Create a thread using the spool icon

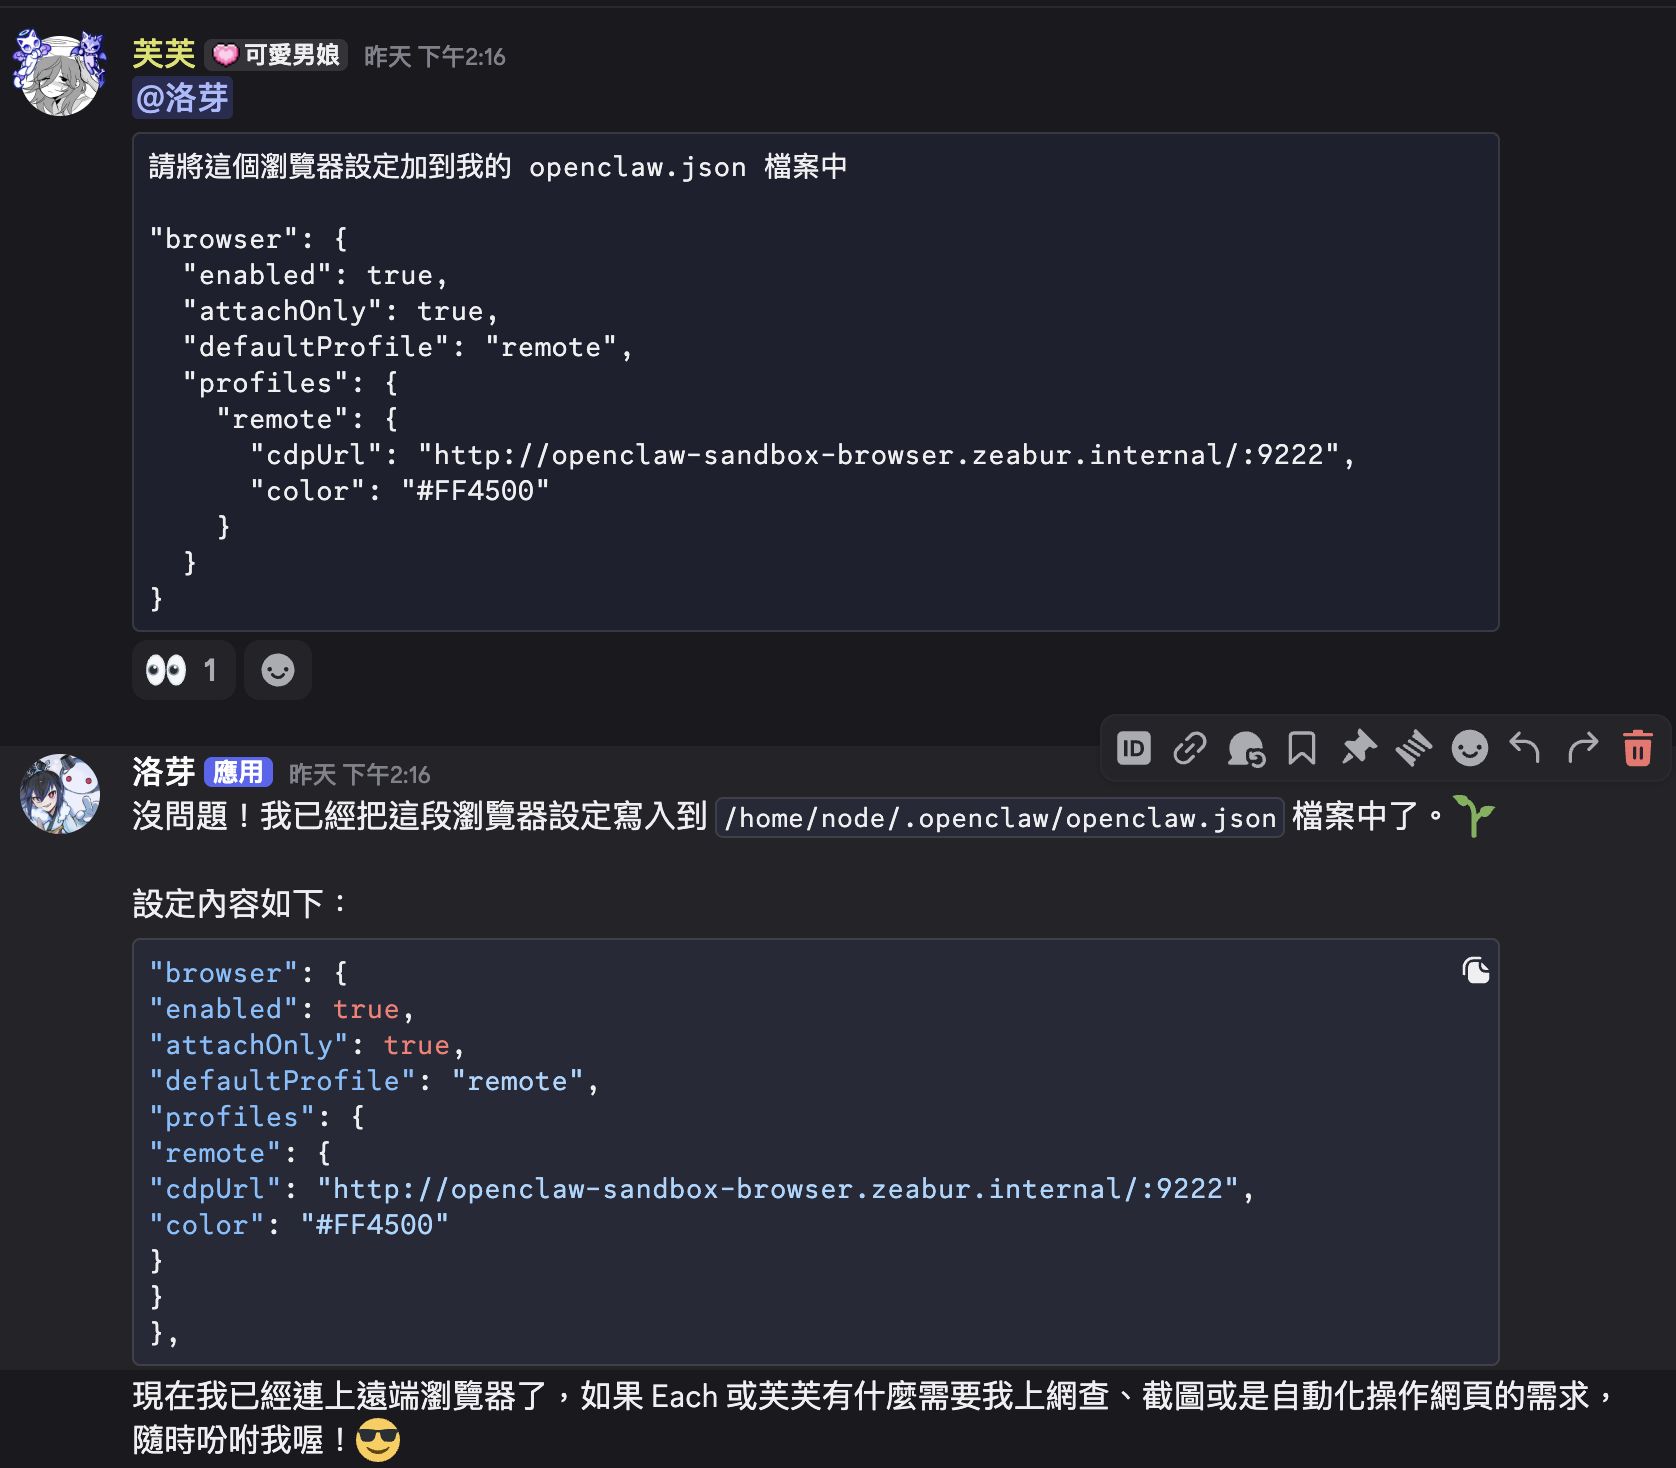coord(1414,748)
